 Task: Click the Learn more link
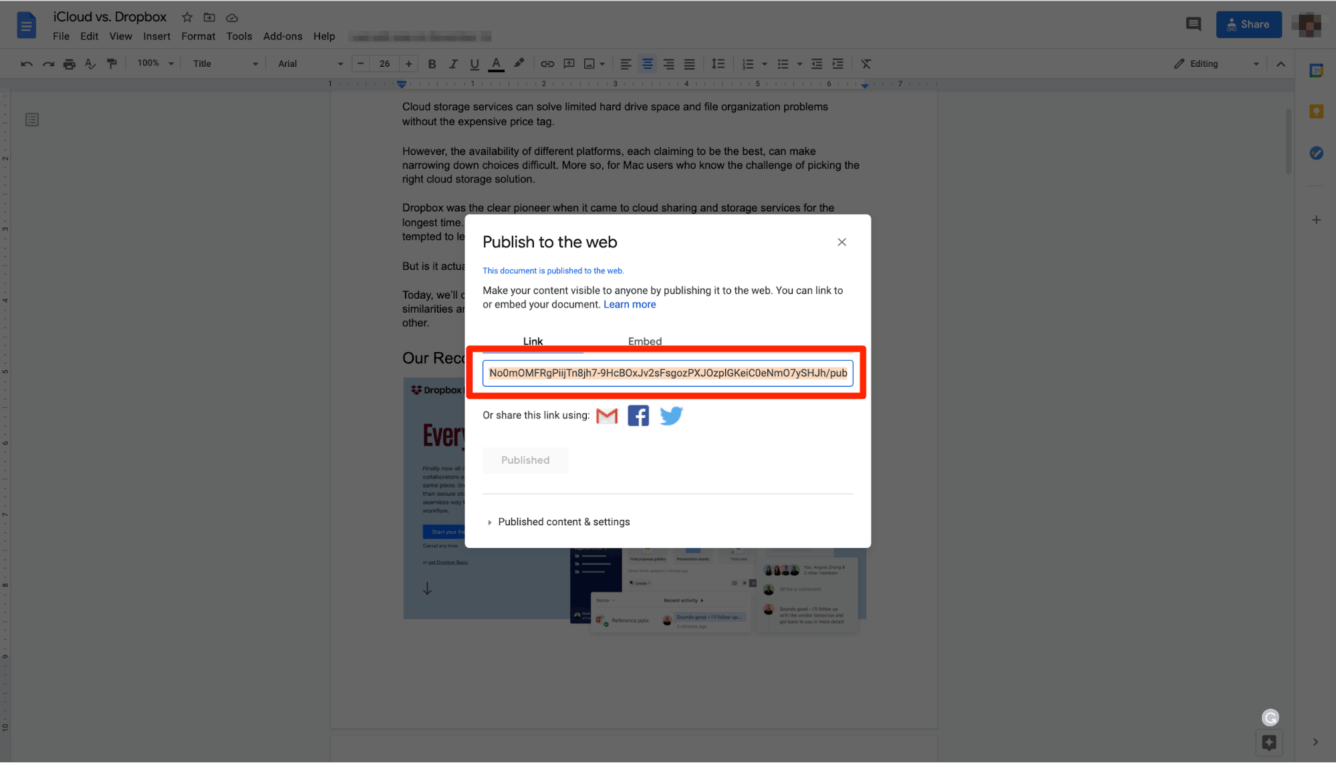[629, 304]
